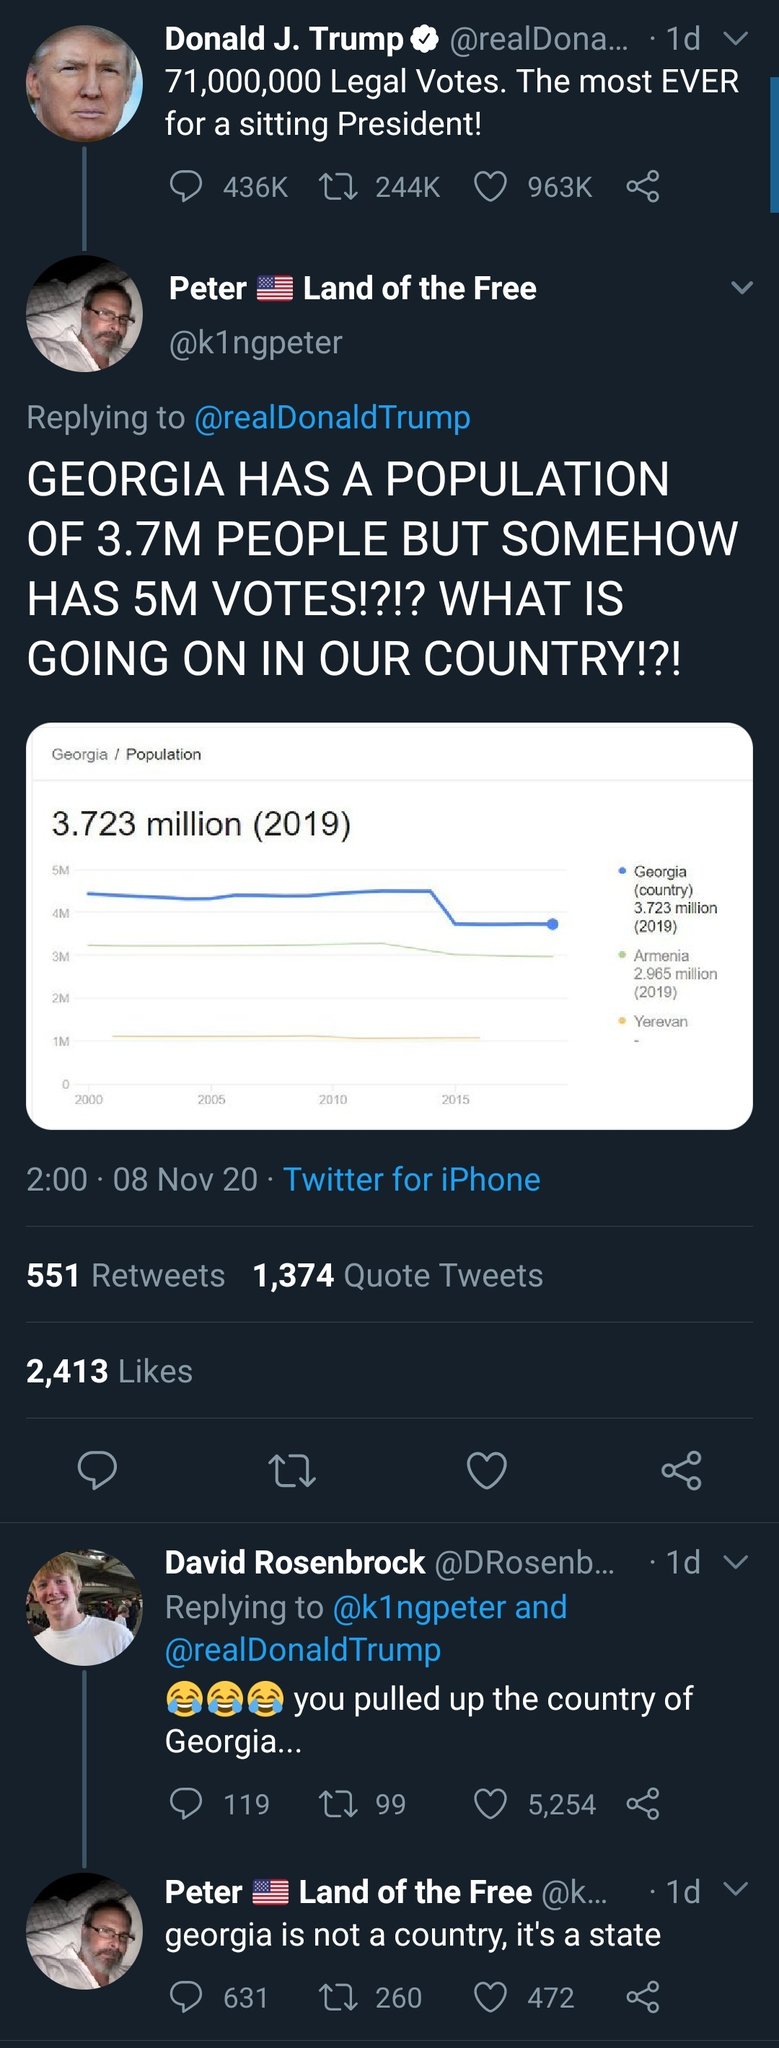Like Peter's main Georgia population tweet

(487, 1470)
